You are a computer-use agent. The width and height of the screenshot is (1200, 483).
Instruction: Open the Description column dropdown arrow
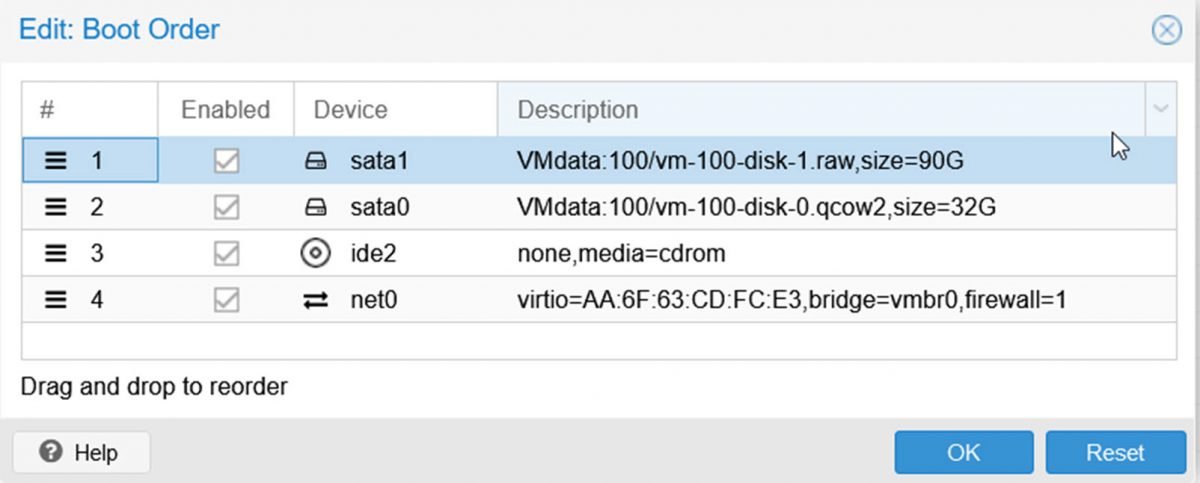point(1161,109)
